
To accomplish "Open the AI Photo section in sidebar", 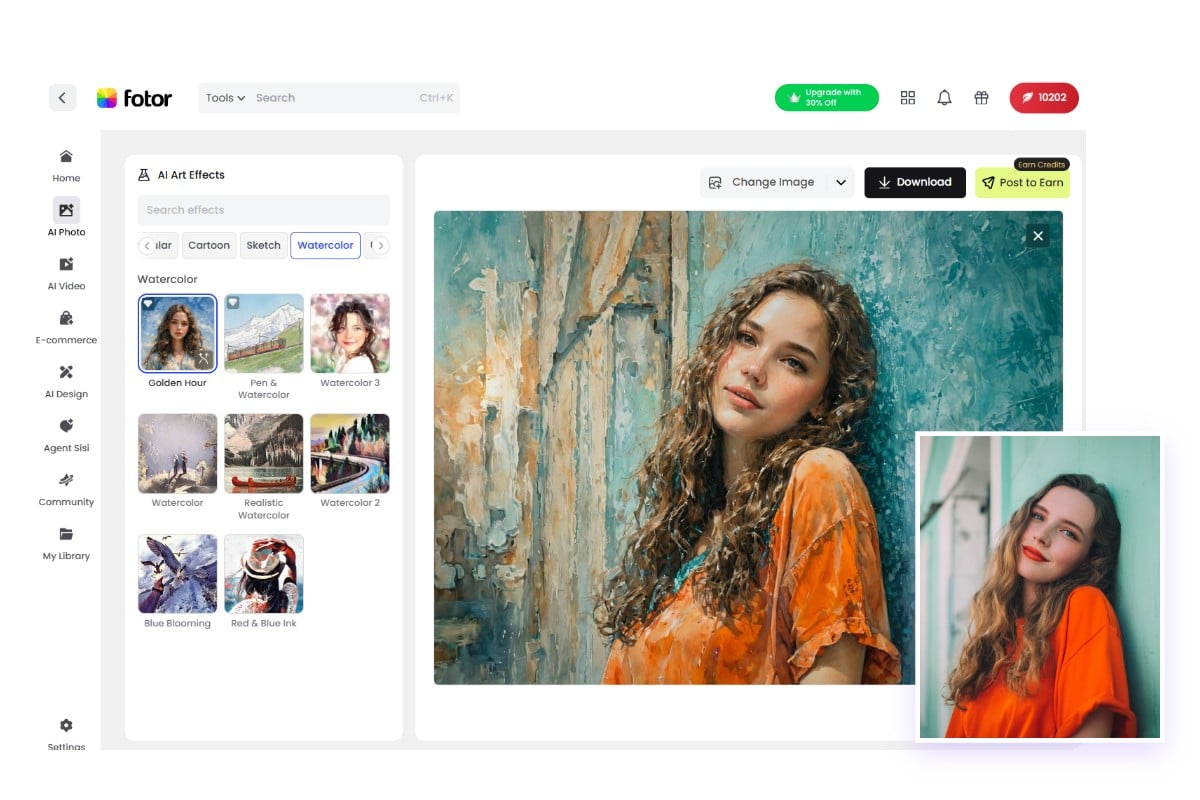I will 65,215.
